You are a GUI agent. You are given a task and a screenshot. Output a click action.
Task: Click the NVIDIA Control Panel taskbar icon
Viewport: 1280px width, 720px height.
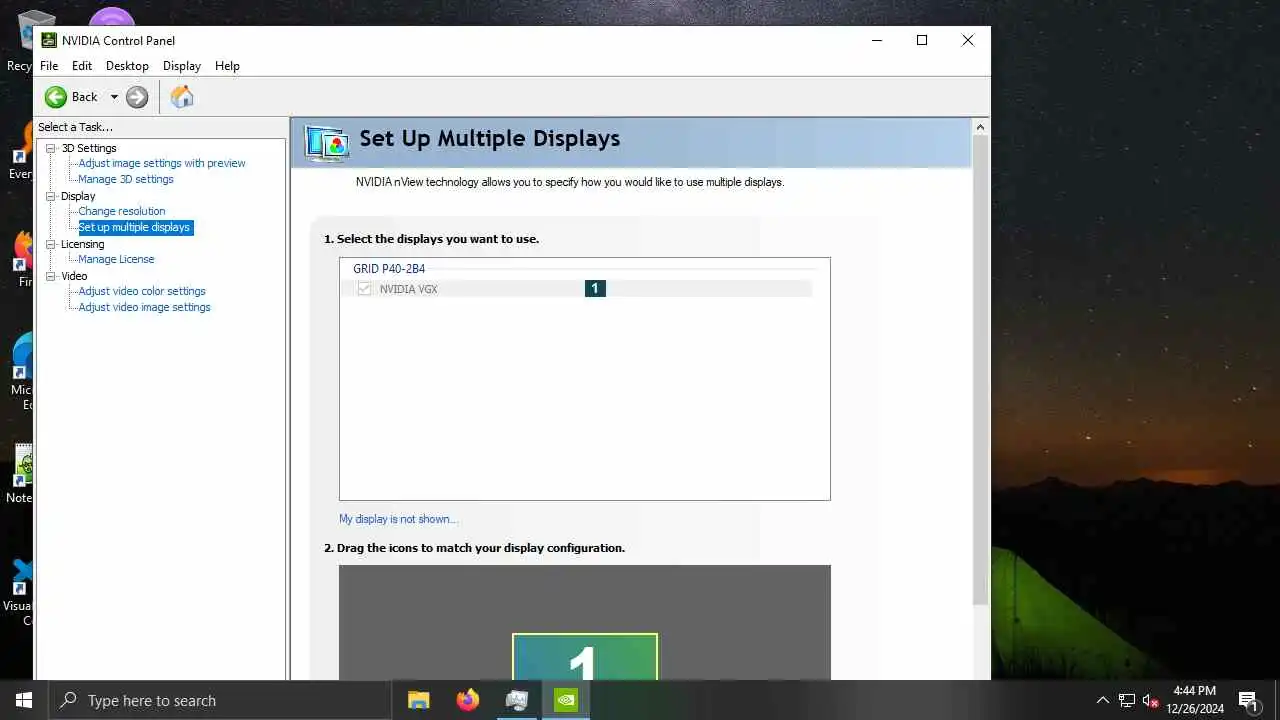pos(566,700)
